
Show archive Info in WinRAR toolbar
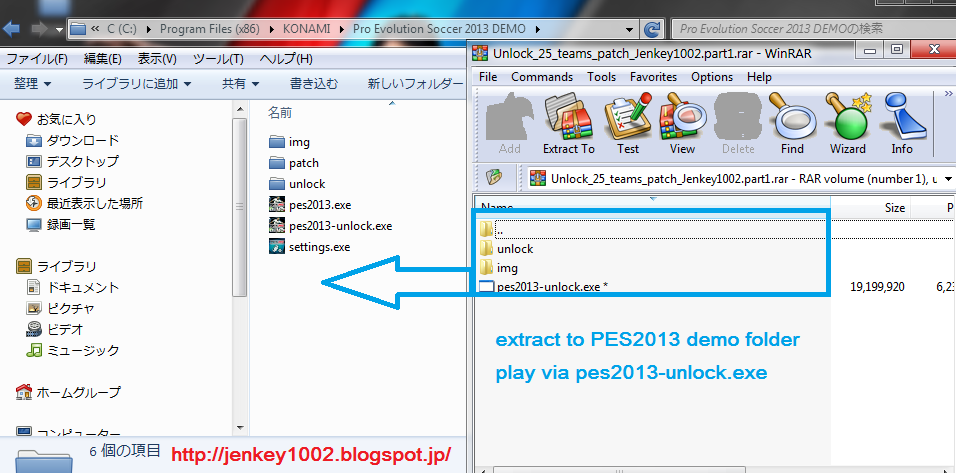coord(902,123)
